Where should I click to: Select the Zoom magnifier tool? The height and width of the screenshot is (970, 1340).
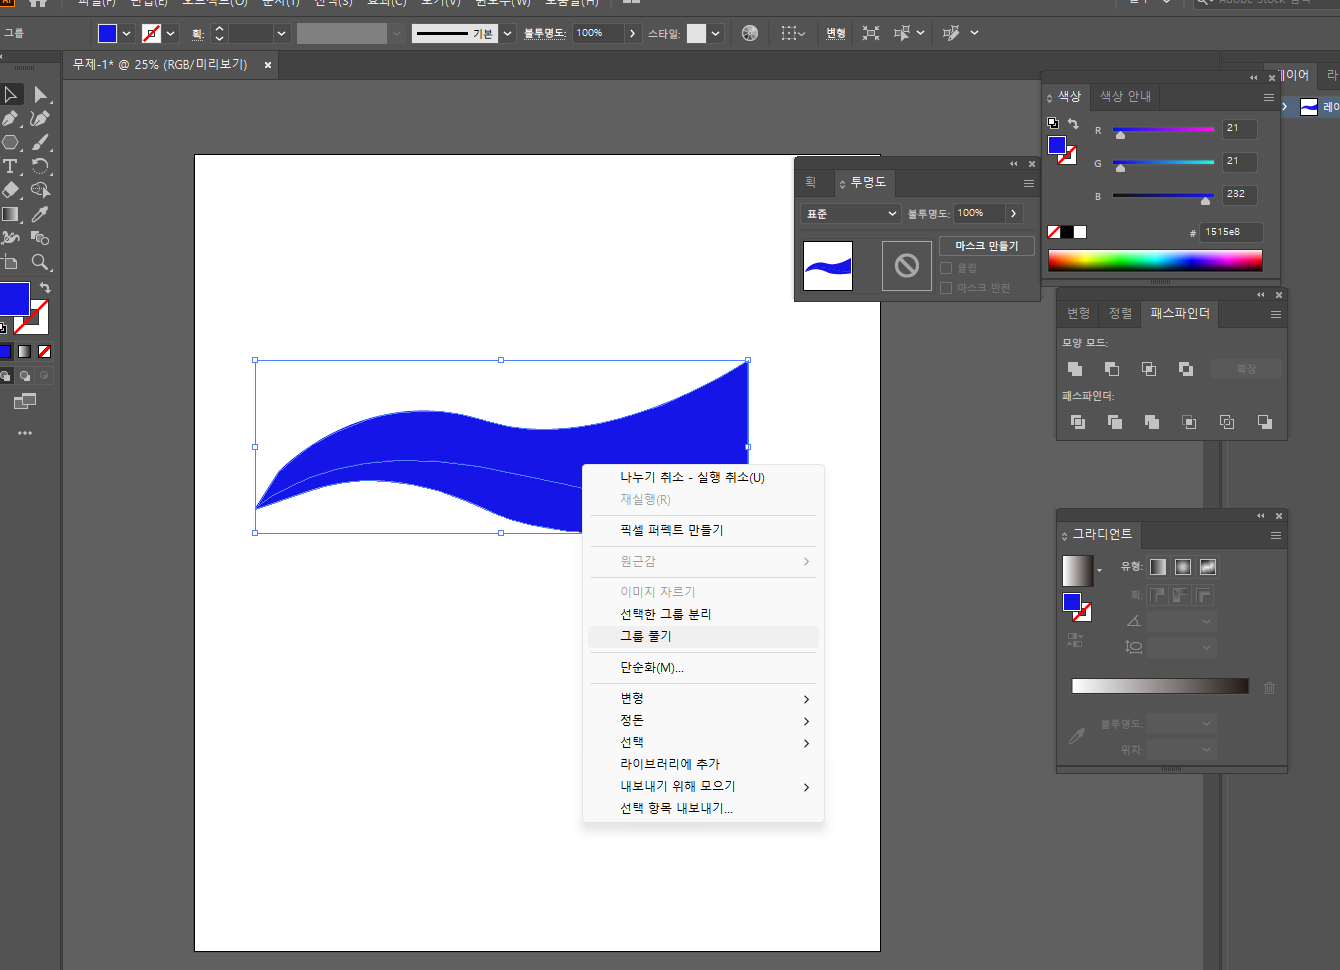tap(40, 262)
